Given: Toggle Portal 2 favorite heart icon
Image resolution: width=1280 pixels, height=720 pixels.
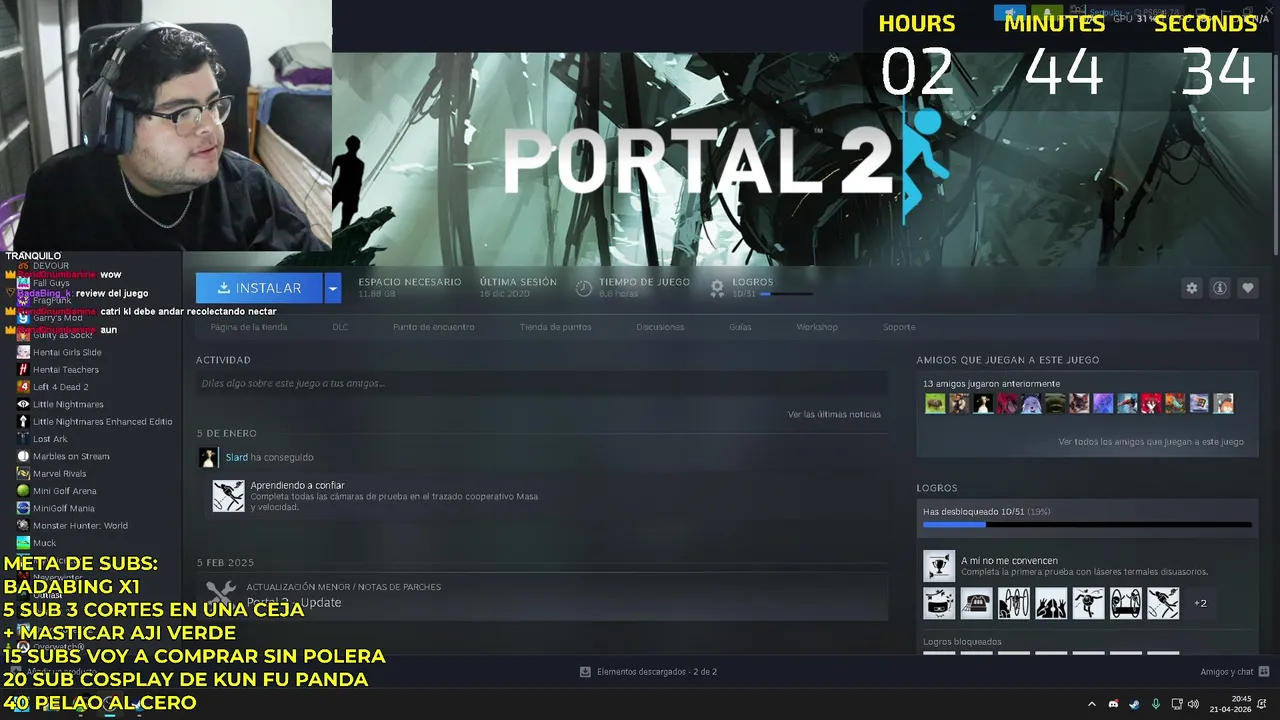Looking at the screenshot, I should point(1248,288).
